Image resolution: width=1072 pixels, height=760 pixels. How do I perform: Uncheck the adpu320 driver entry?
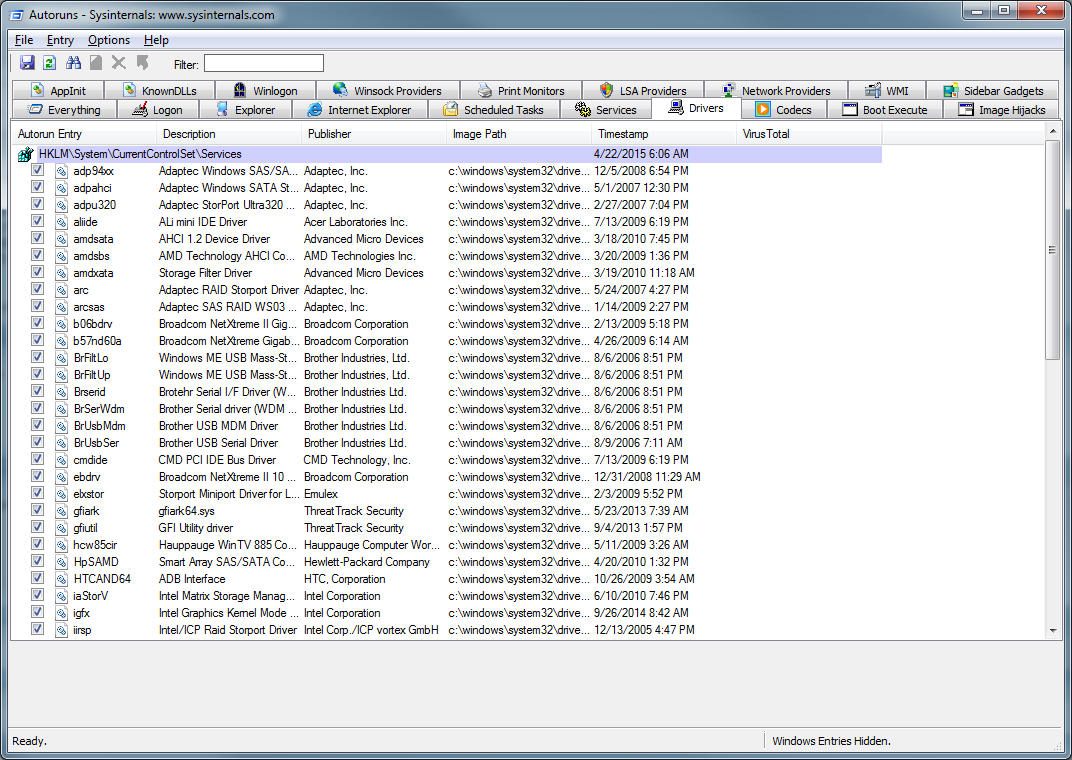point(38,204)
